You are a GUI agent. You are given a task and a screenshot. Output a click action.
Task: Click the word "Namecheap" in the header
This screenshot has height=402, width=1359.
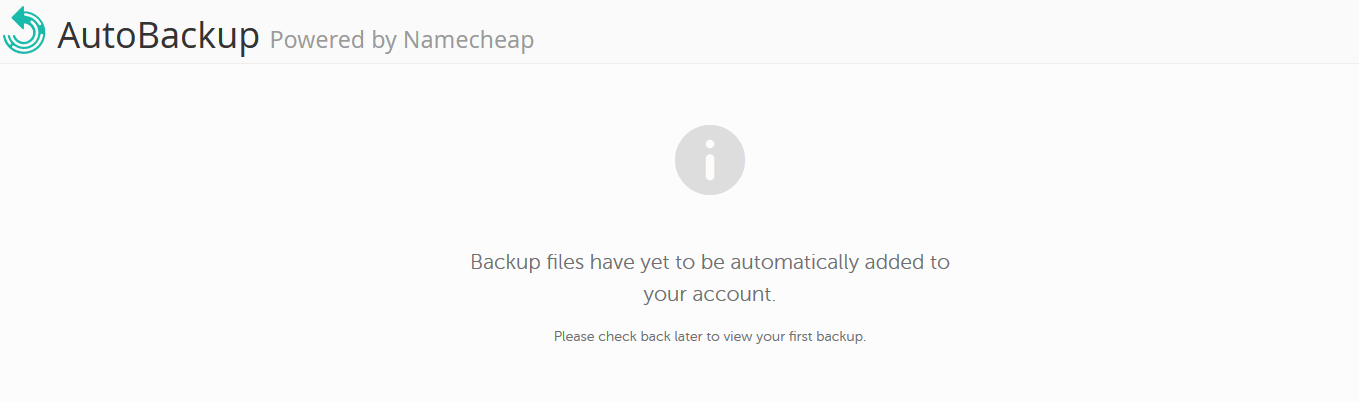tap(468, 40)
